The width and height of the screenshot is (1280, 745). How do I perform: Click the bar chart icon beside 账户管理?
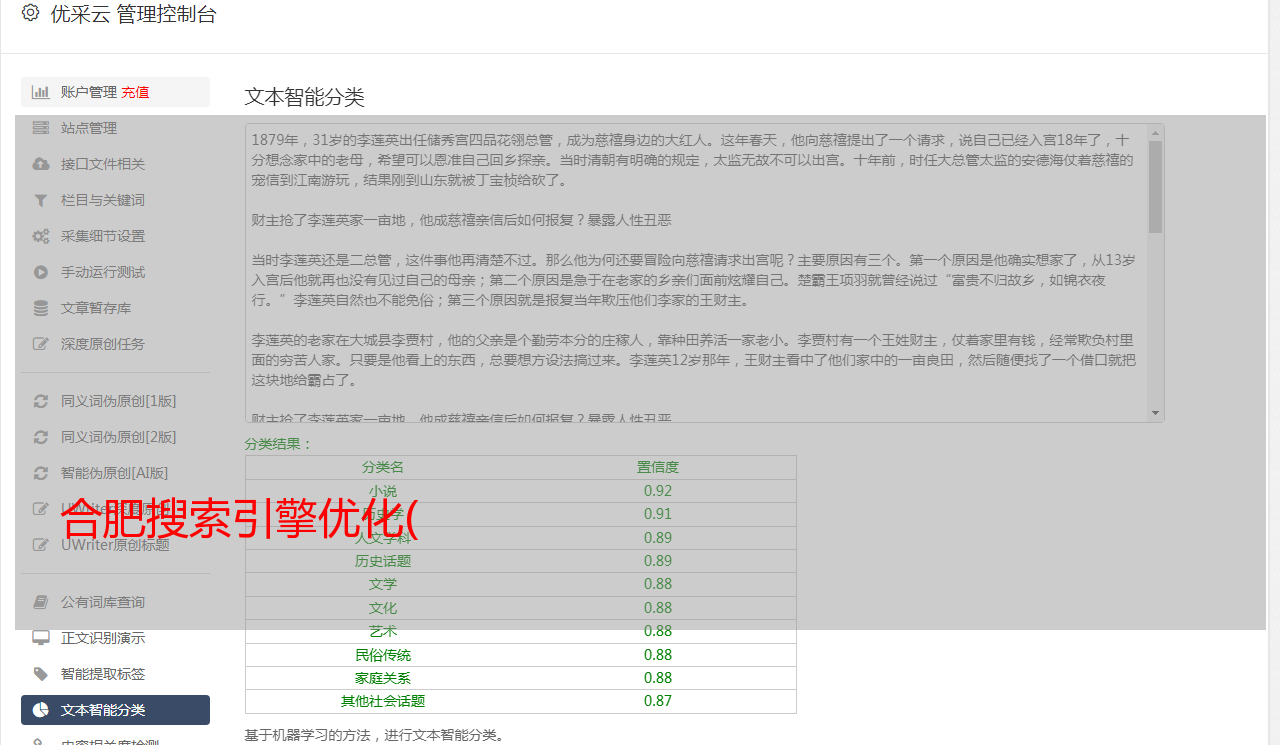[40, 92]
